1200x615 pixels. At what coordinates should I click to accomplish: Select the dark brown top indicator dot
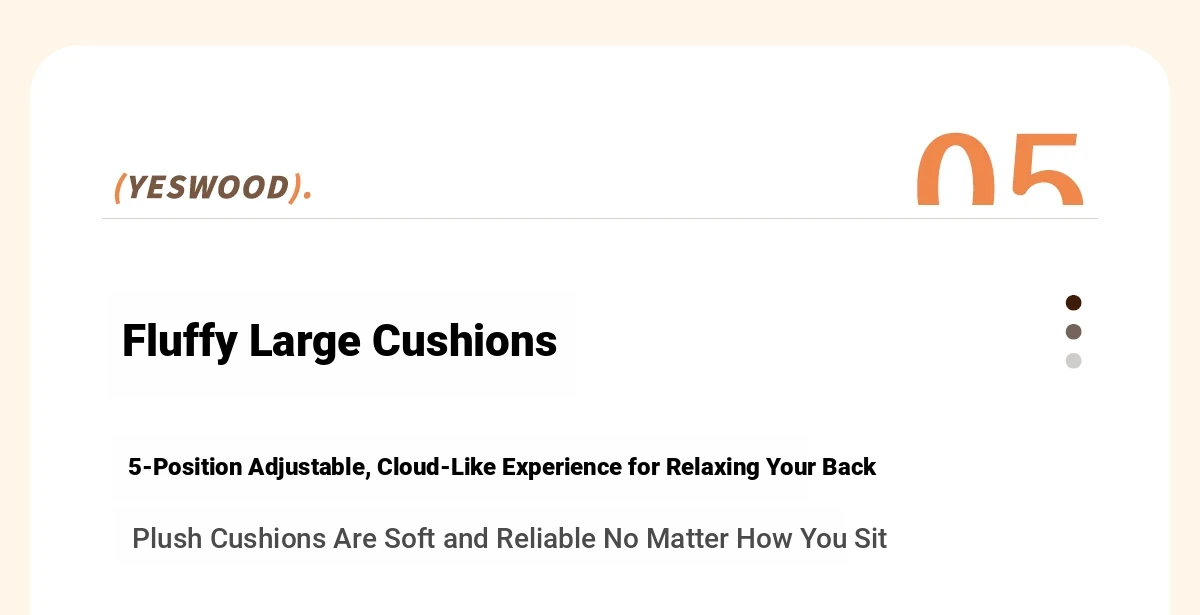pyautogui.click(x=1073, y=303)
